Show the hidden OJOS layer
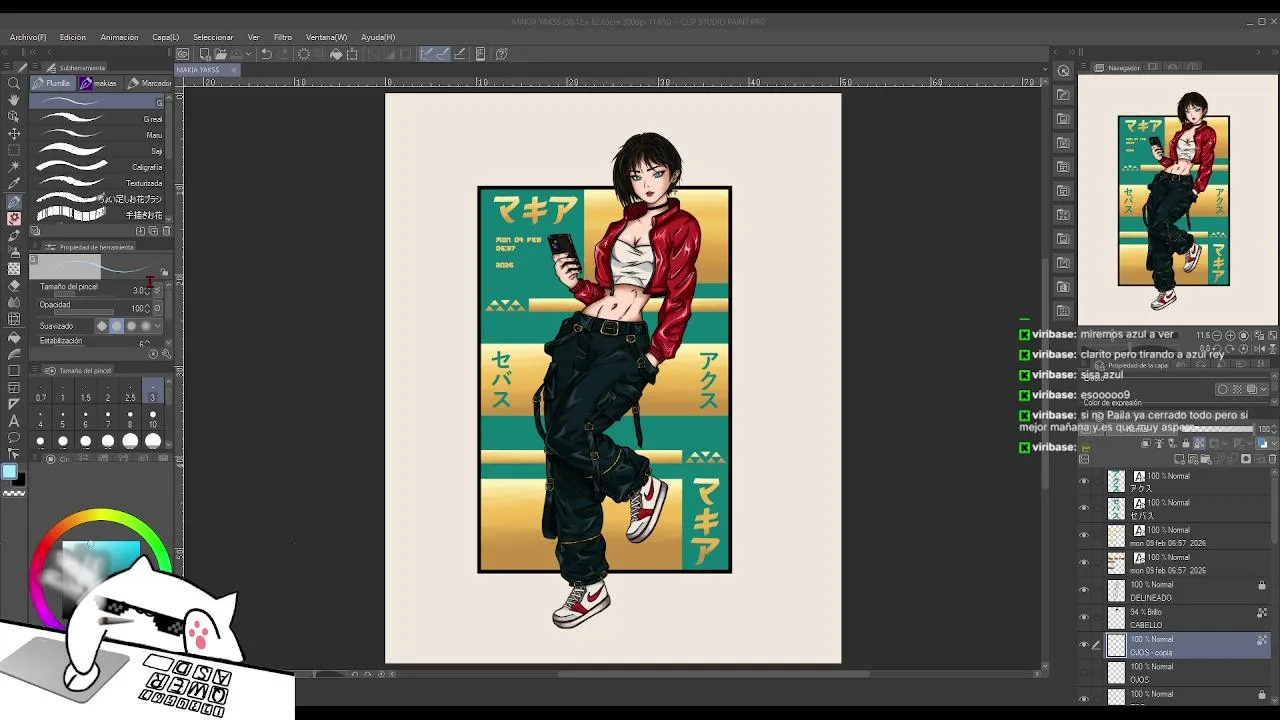Image resolution: width=1280 pixels, height=720 pixels. pyautogui.click(x=1084, y=672)
